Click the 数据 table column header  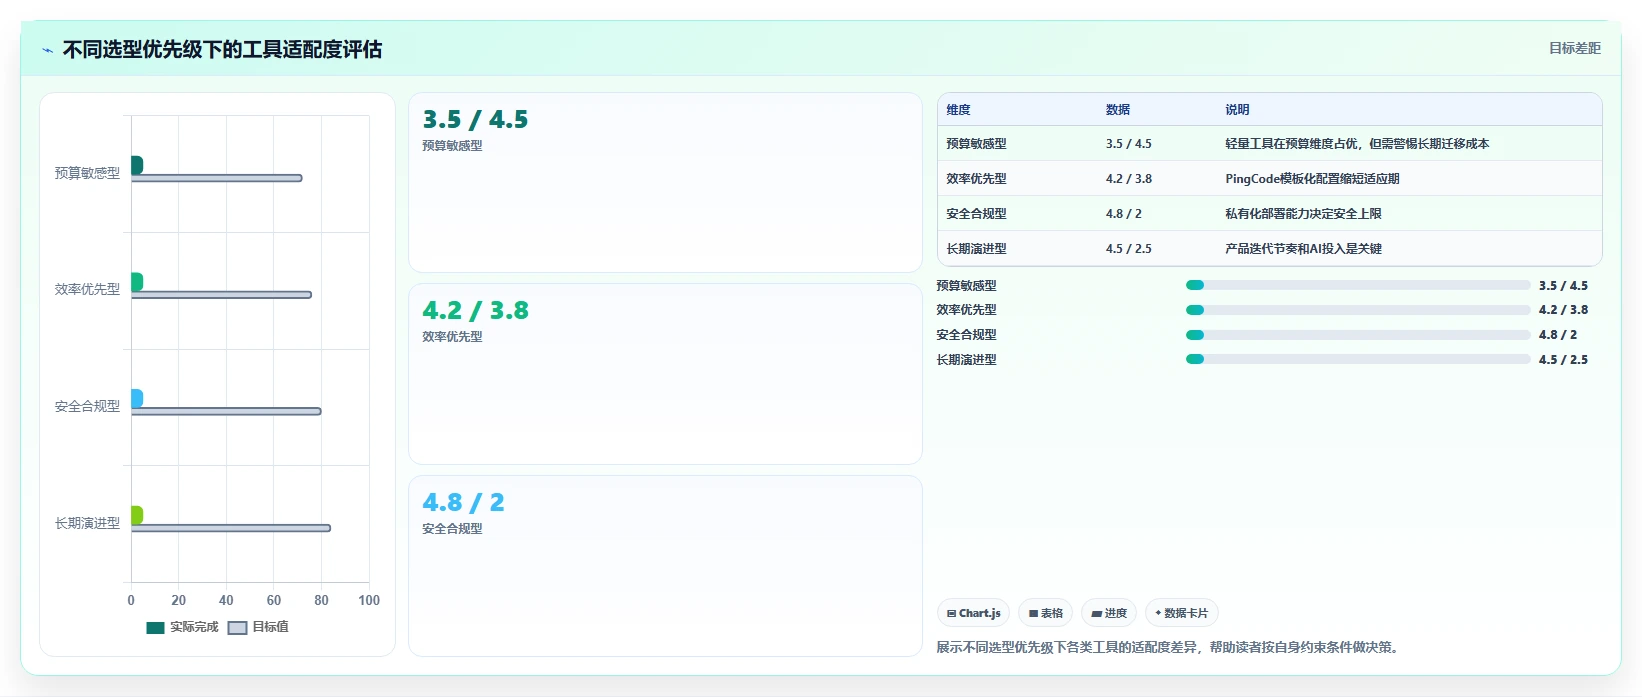pos(1118,110)
